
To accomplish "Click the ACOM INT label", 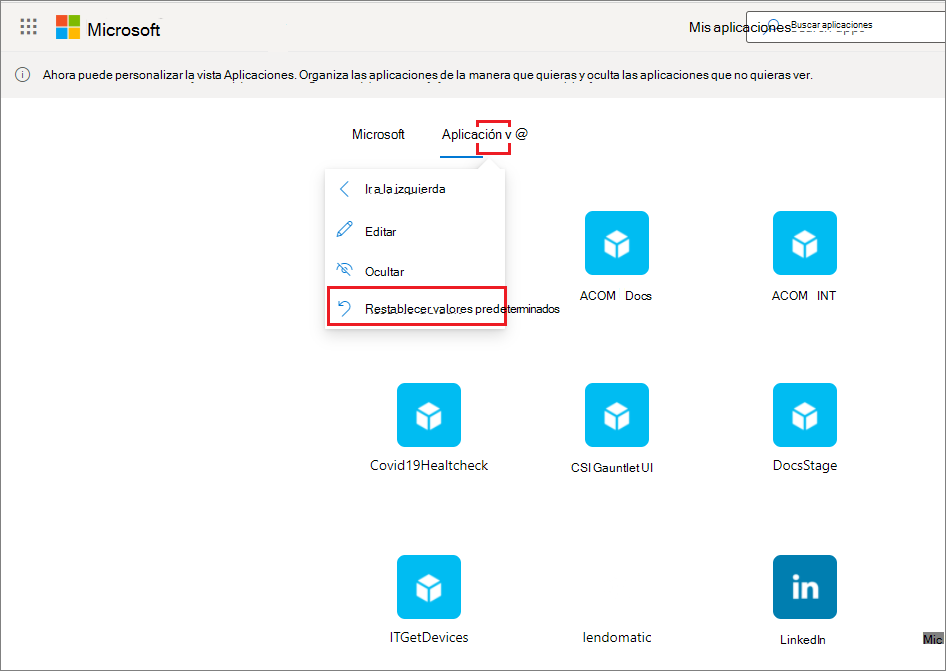I will click(x=804, y=296).
